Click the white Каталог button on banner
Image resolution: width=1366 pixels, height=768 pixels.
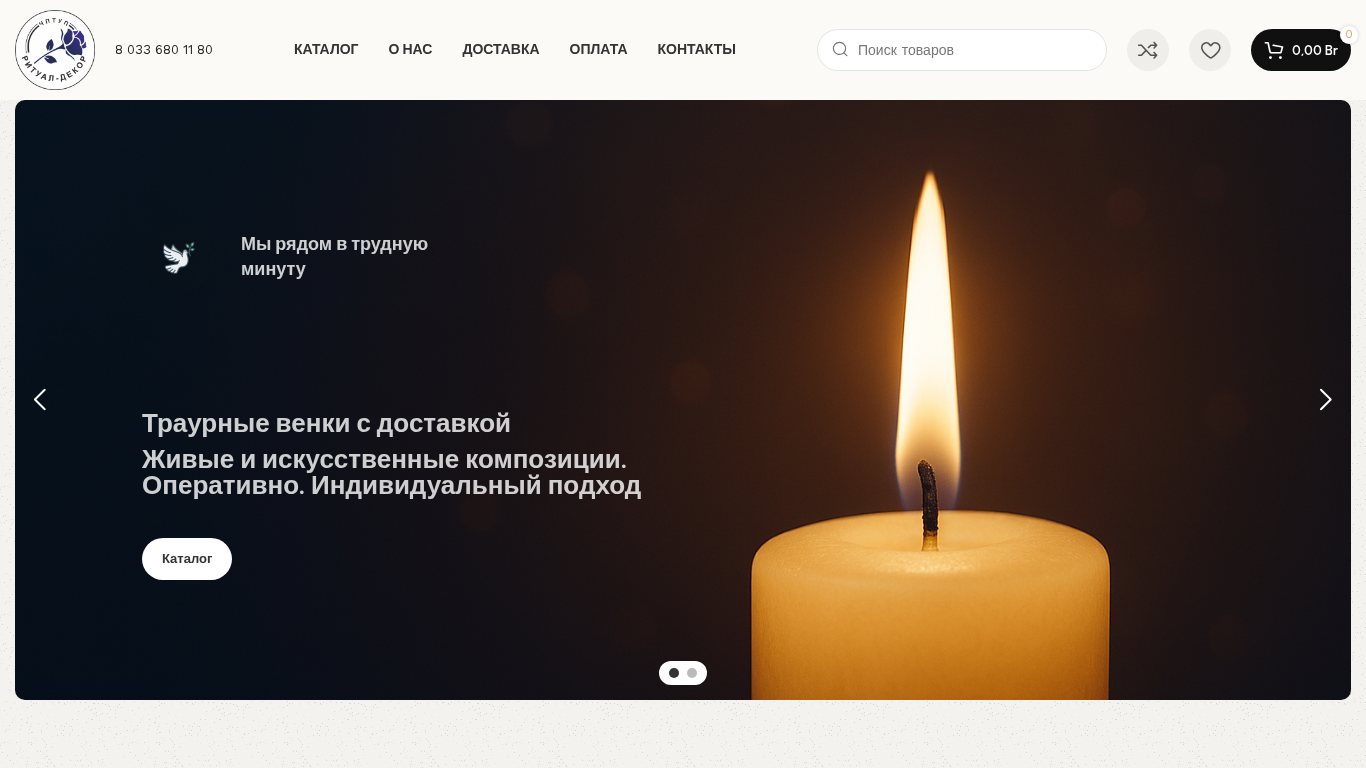tap(187, 559)
